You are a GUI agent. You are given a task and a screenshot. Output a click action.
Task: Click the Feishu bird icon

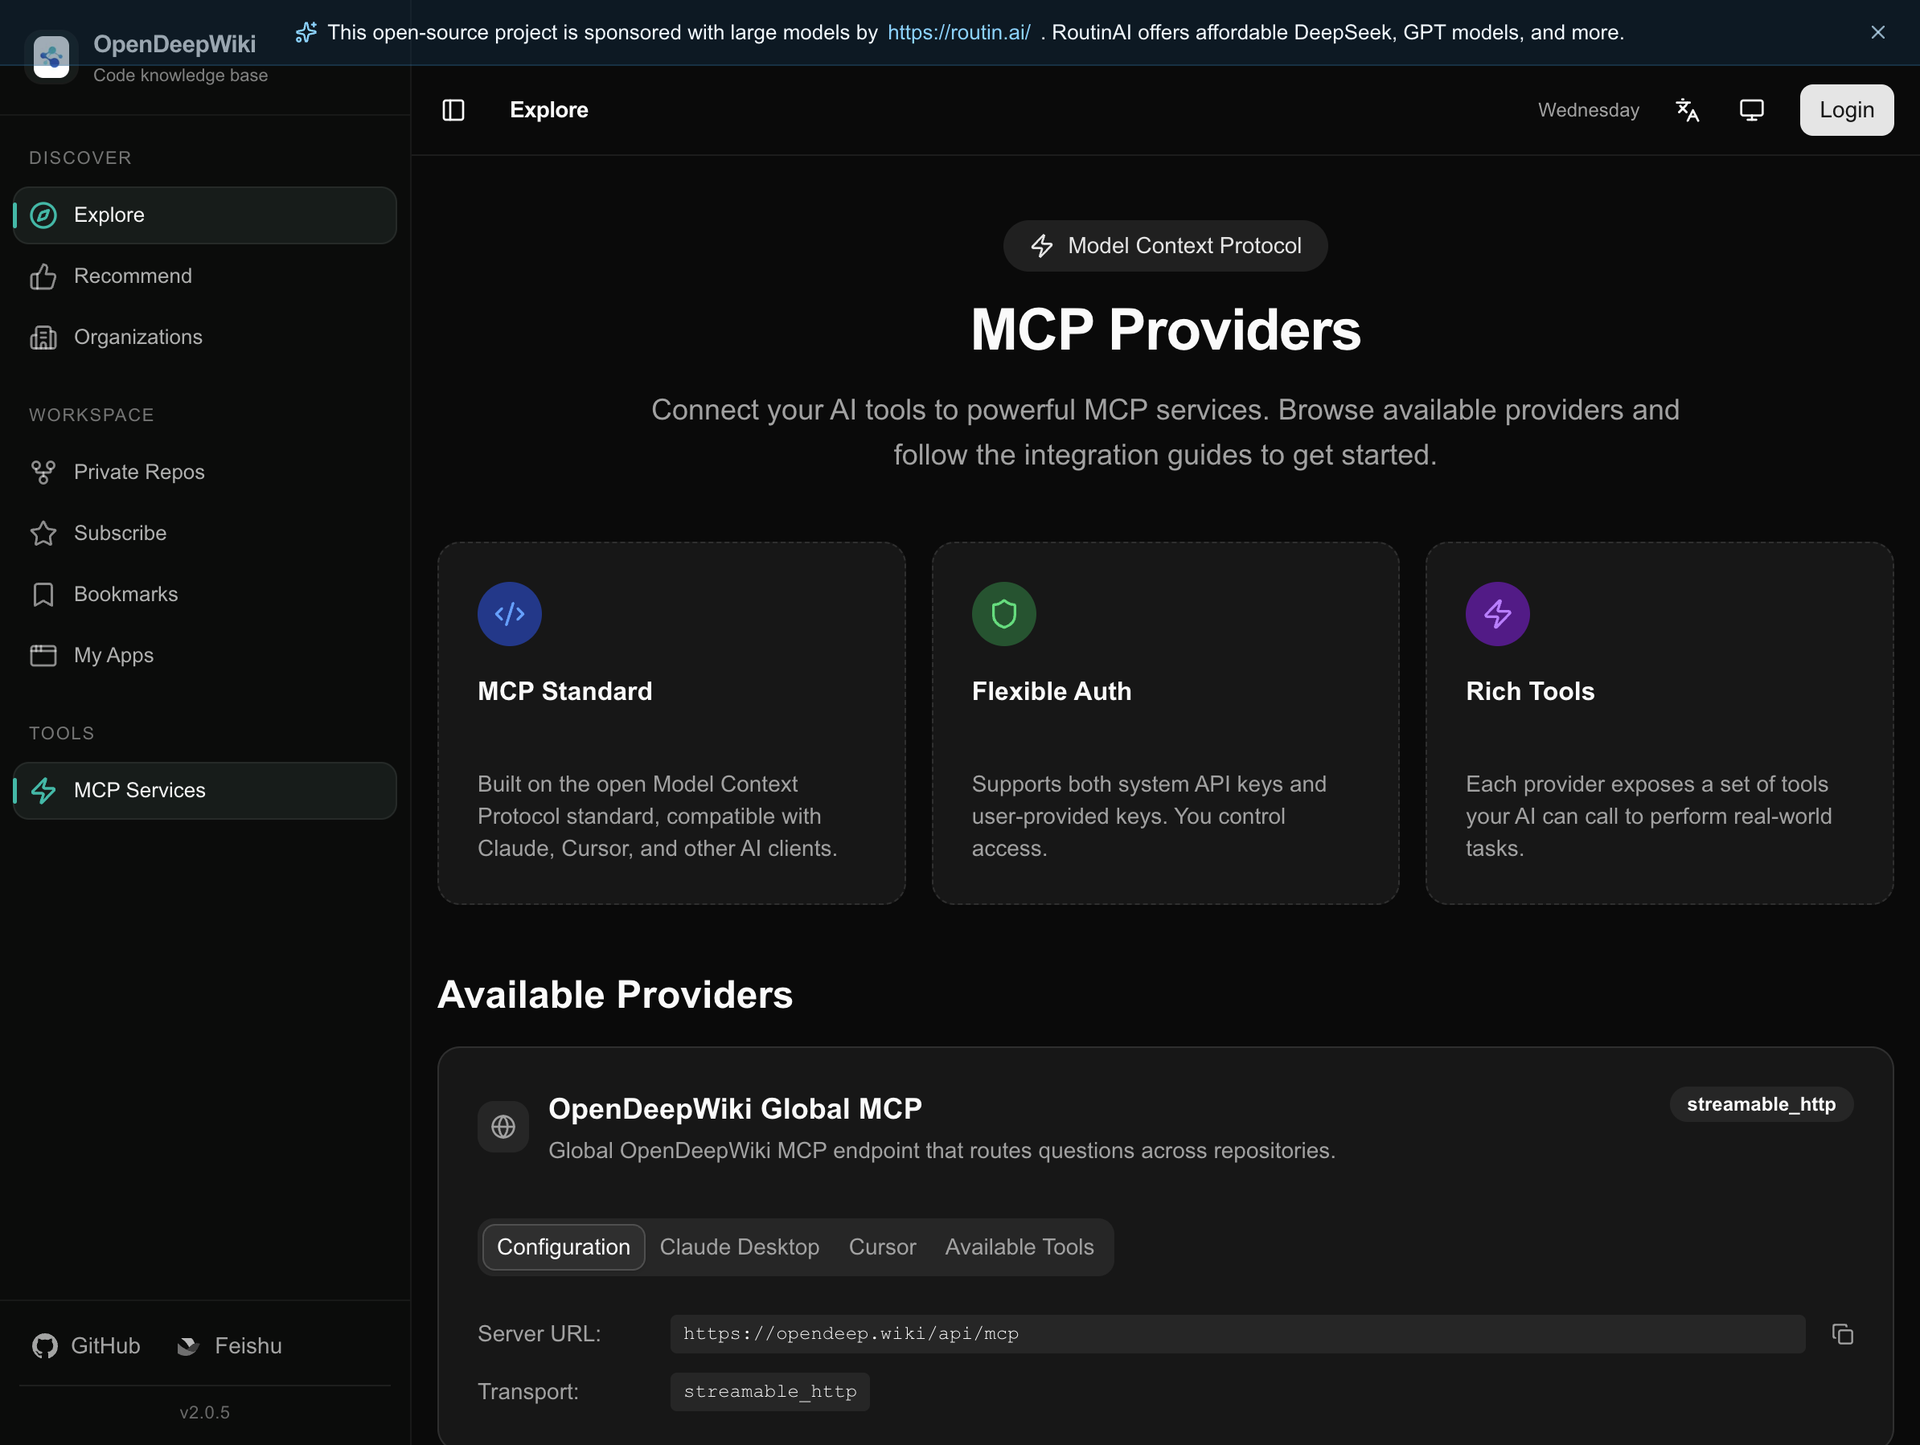188,1346
